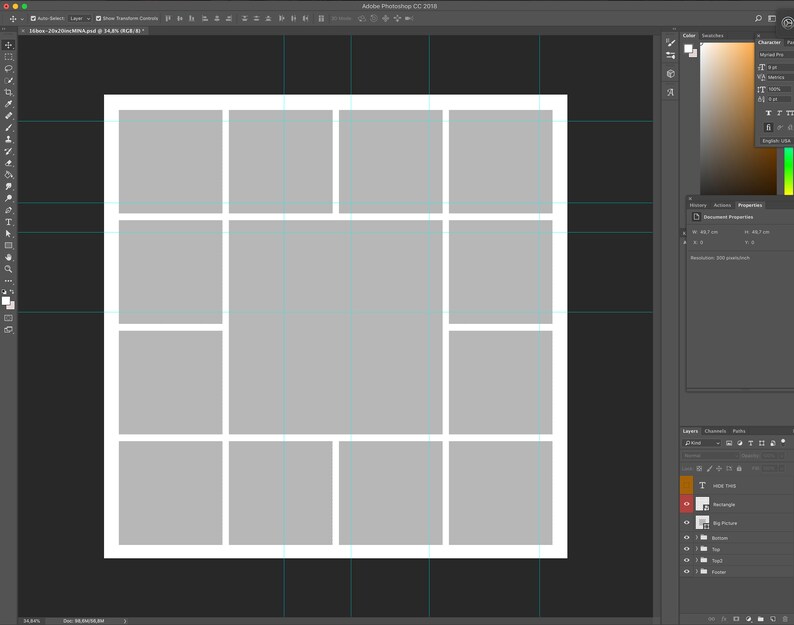
Task: Open the Edit Toolbar ellipsis menu
Action: click(x=9, y=281)
